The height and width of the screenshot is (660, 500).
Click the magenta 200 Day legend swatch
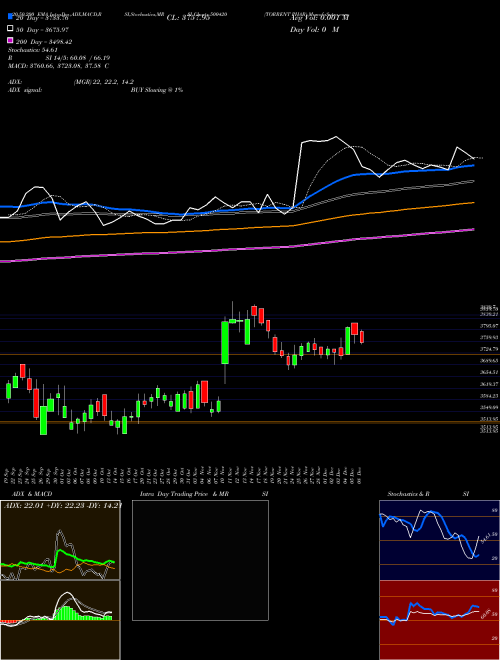click(x=11, y=40)
